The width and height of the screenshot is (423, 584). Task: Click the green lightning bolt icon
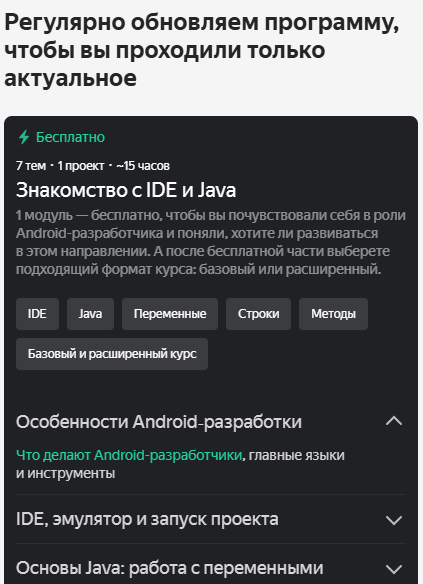coord(24,137)
